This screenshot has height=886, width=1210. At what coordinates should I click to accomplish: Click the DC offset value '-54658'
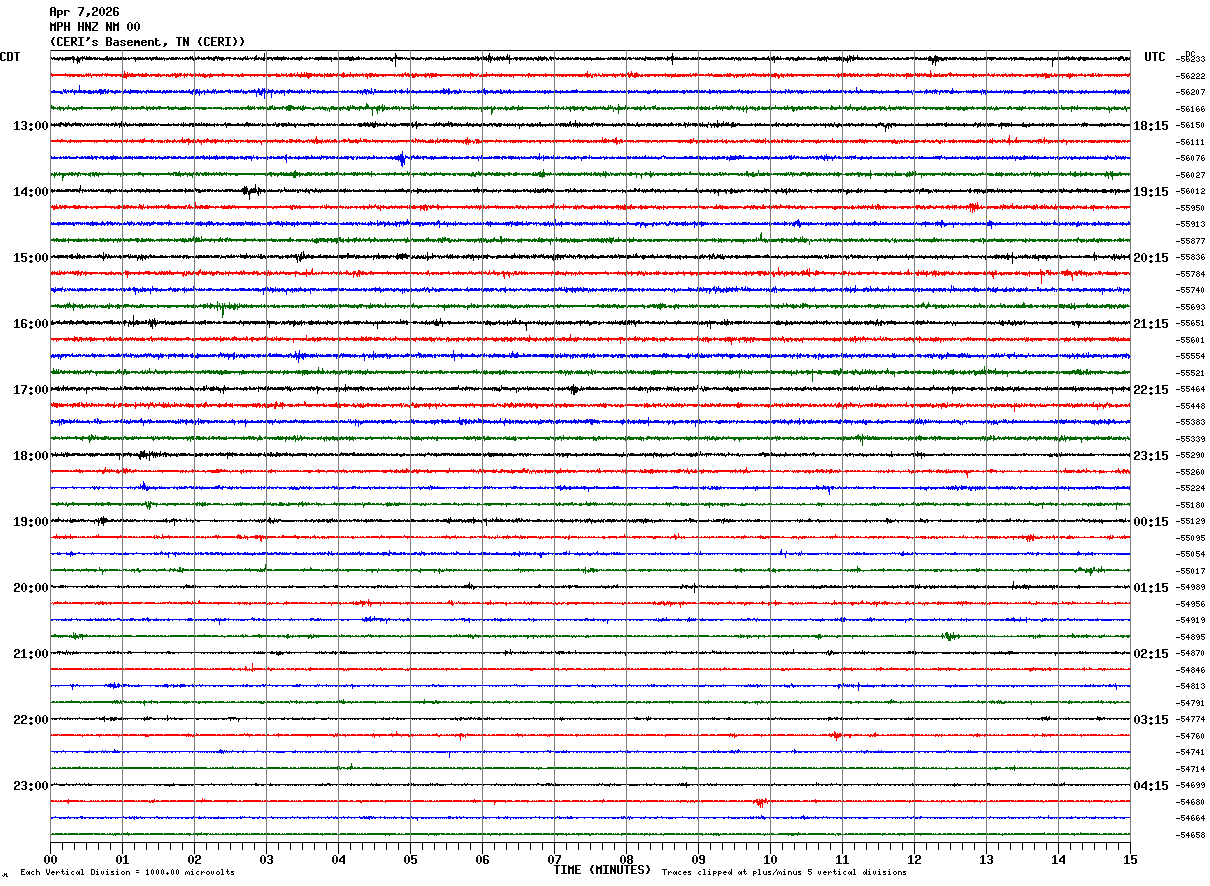tap(1190, 835)
